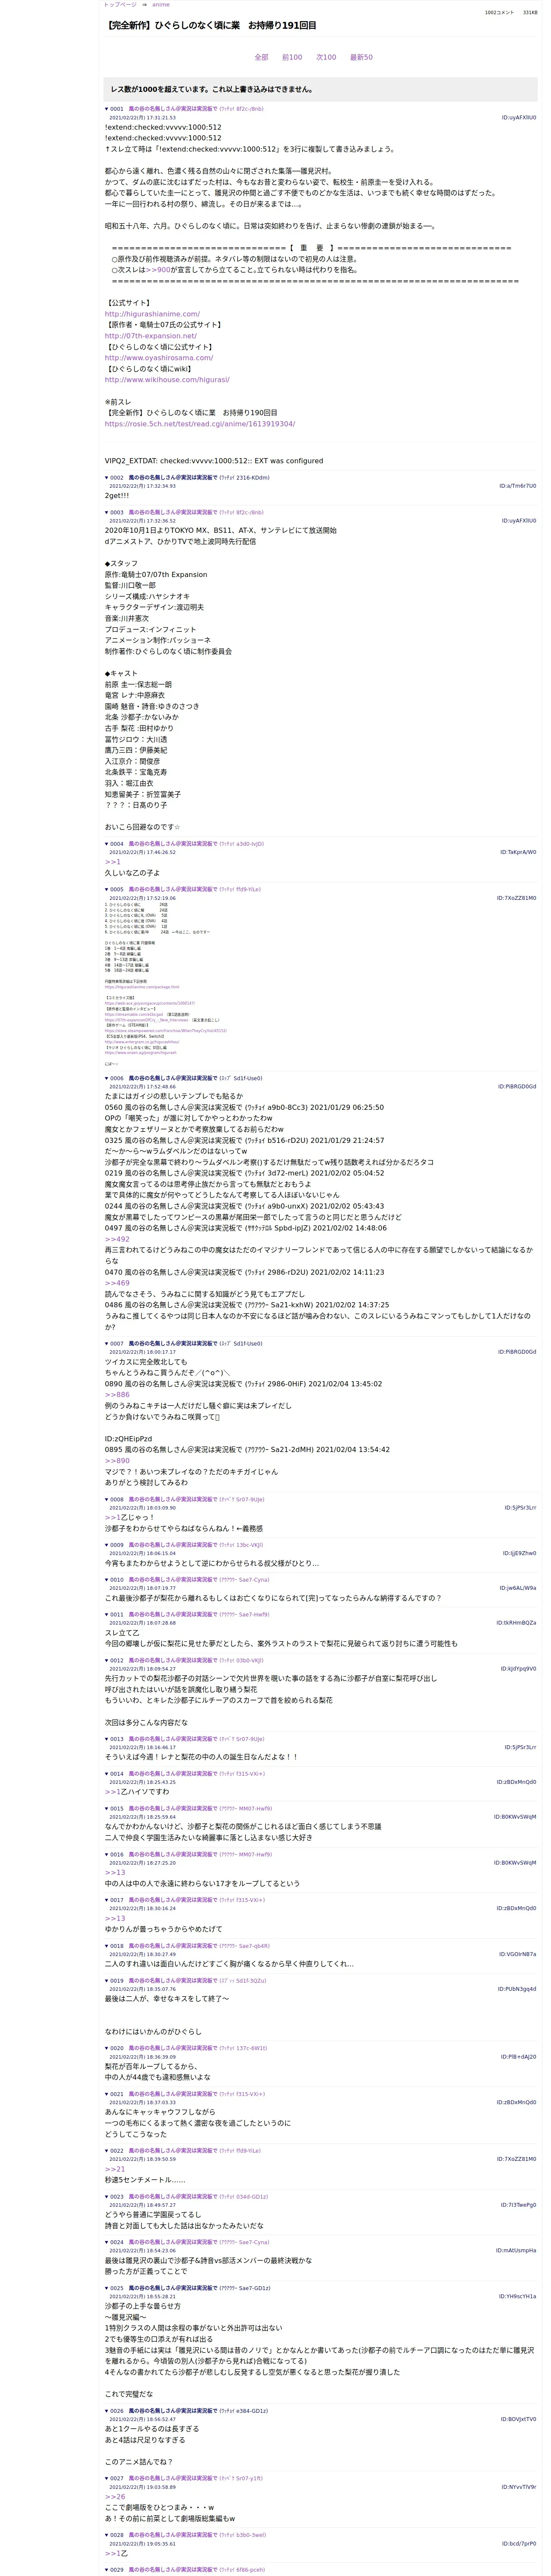Screen dimensions: 551x2576
Task: Click the poster name link in post 0024
Action: 172,2242
